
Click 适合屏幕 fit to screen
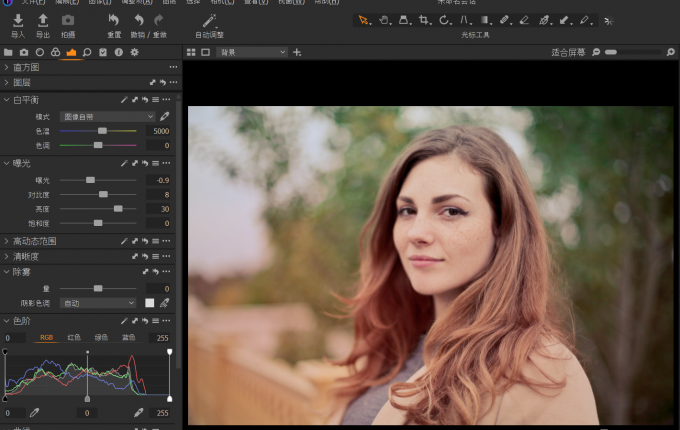coord(568,52)
